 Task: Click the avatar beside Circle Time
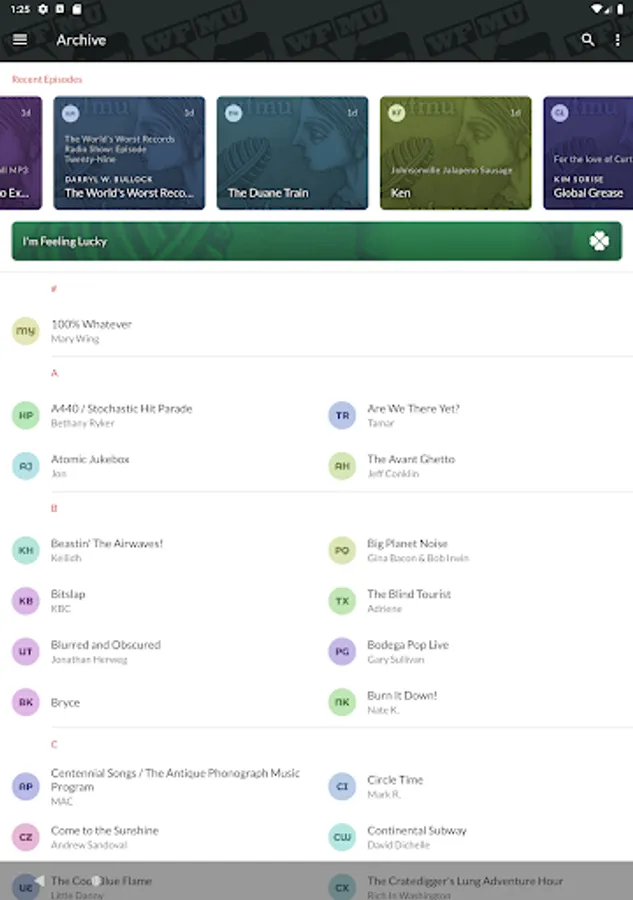point(342,786)
